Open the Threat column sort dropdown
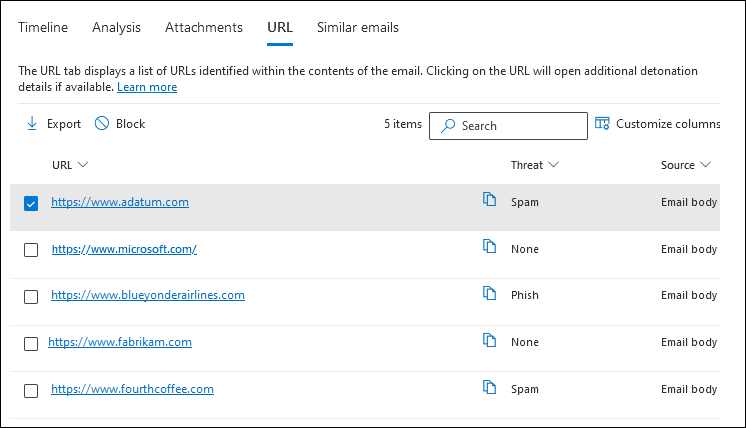The height and width of the screenshot is (428, 746). point(553,165)
